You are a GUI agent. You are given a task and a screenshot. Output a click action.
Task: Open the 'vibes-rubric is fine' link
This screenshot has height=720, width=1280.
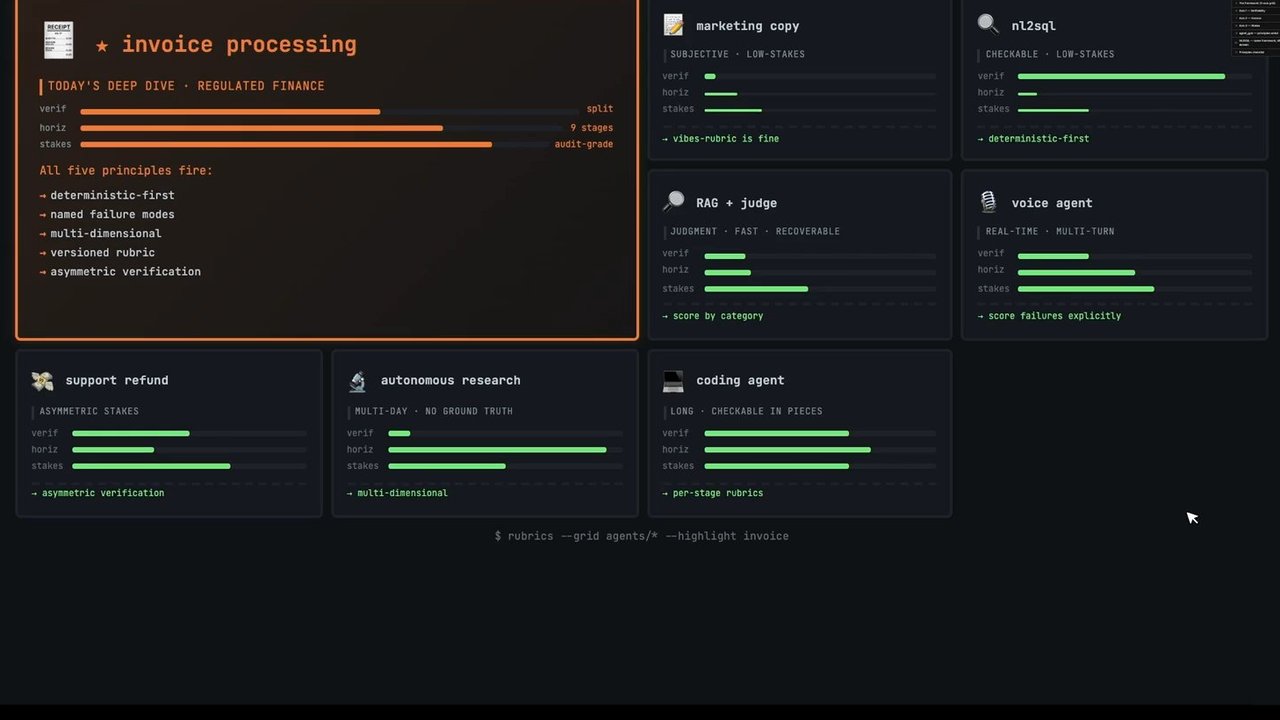(x=720, y=139)
